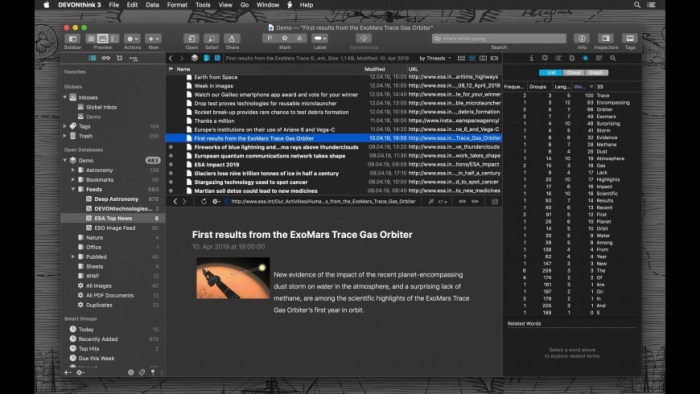
Task: Click the Mars orbiter article thumbnail
Action: pos(233,278)
